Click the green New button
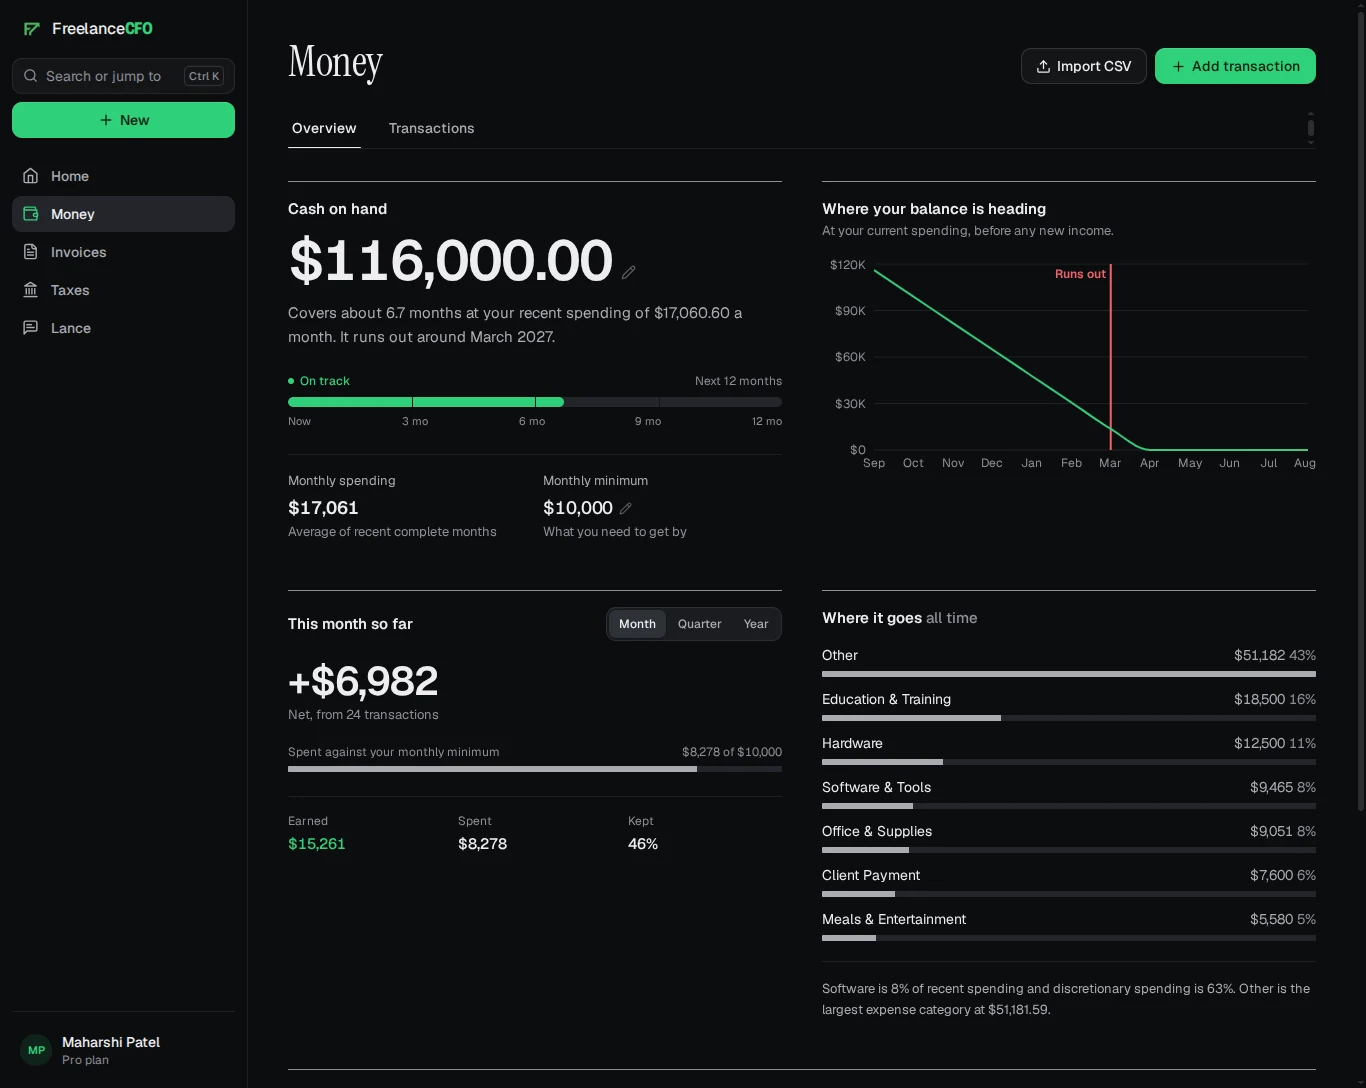The height and width of the screenshot is (1088, 1366). click(x=123, y=120)
